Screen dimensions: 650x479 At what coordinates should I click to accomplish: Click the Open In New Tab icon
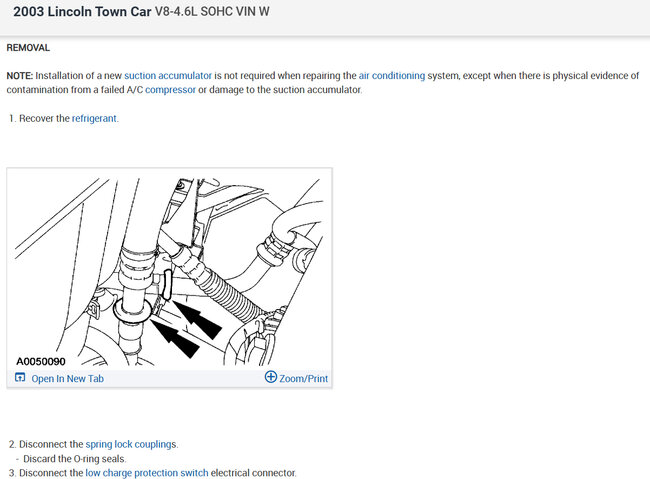click(x=20, y=377)
